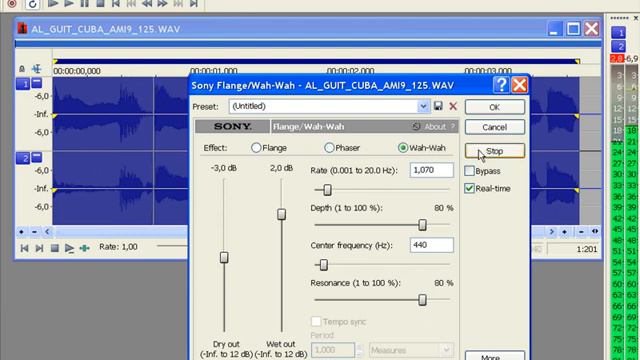
Task: Click channel 2 button above level meters
Action: tap(618, 46)
